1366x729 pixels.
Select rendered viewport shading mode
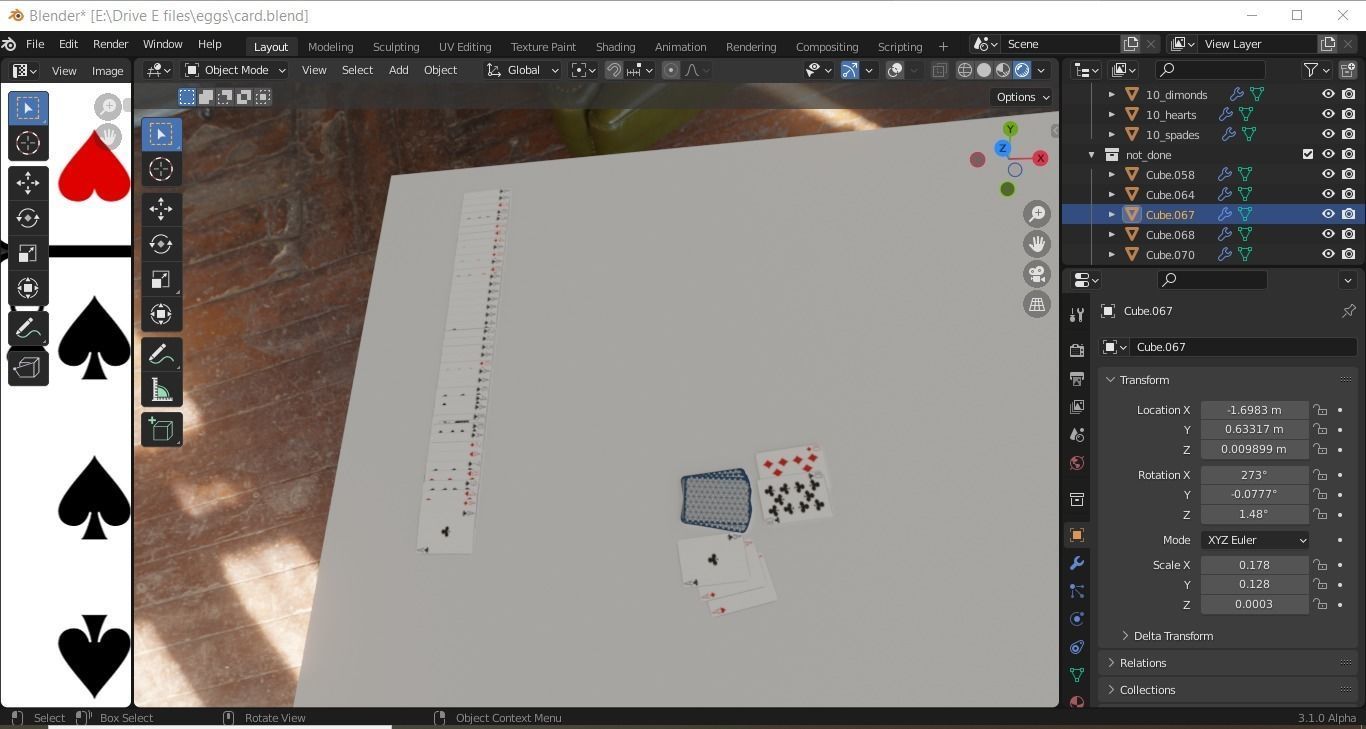tap(1022, 70)
